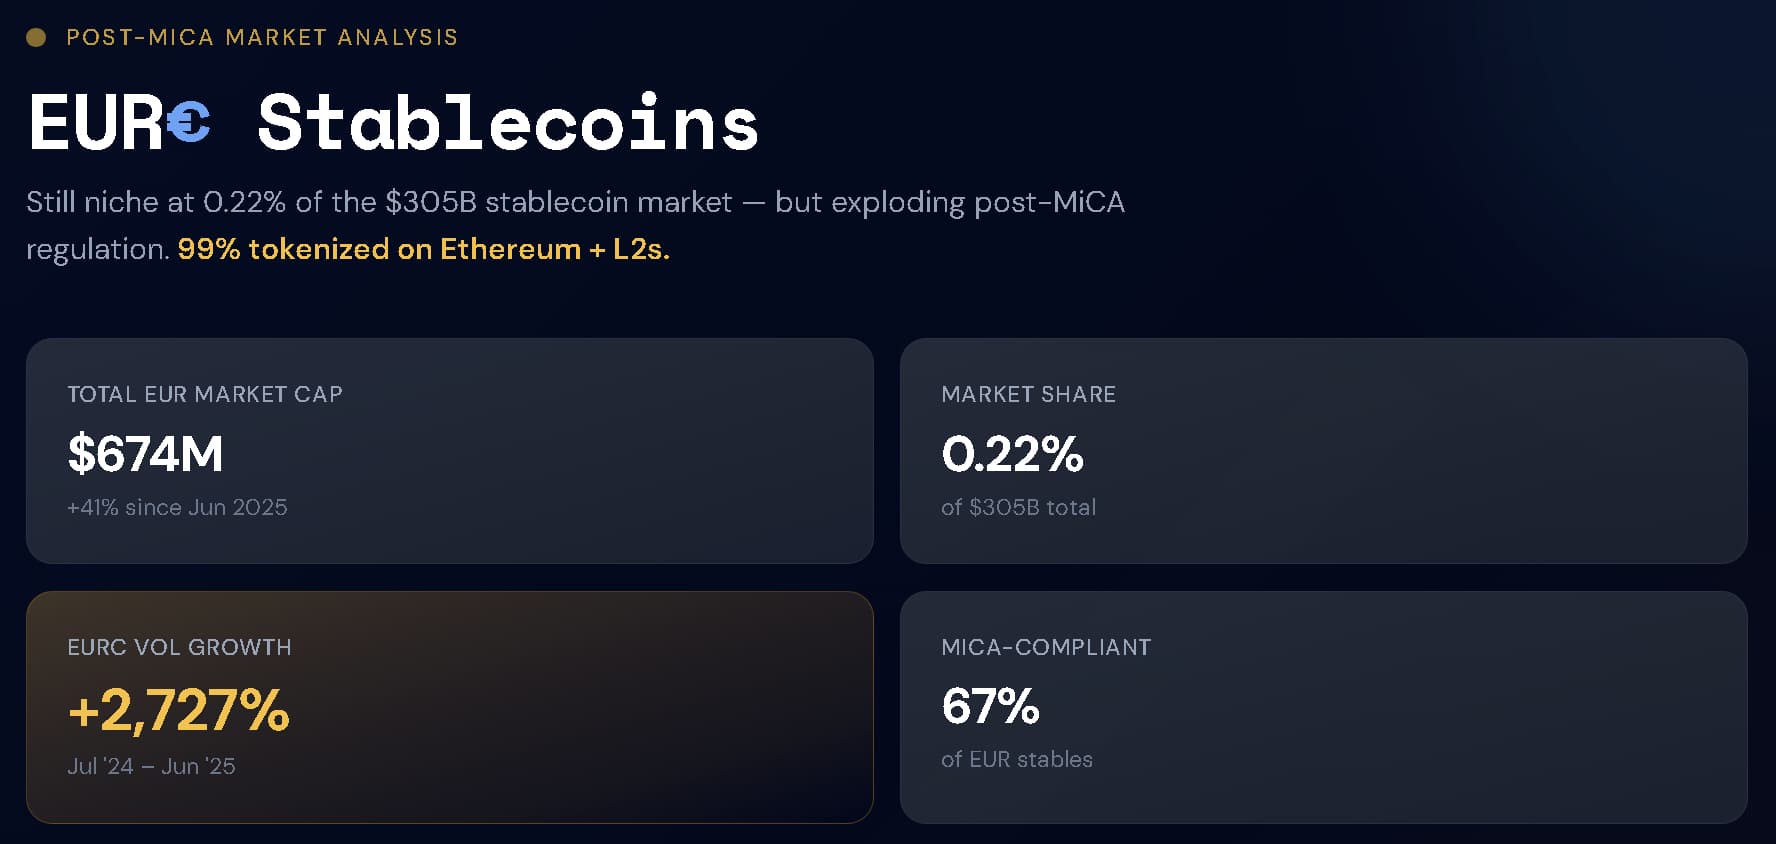Click the Stablecoins title word
This screenshot has width=1776, height=844.
508,123
